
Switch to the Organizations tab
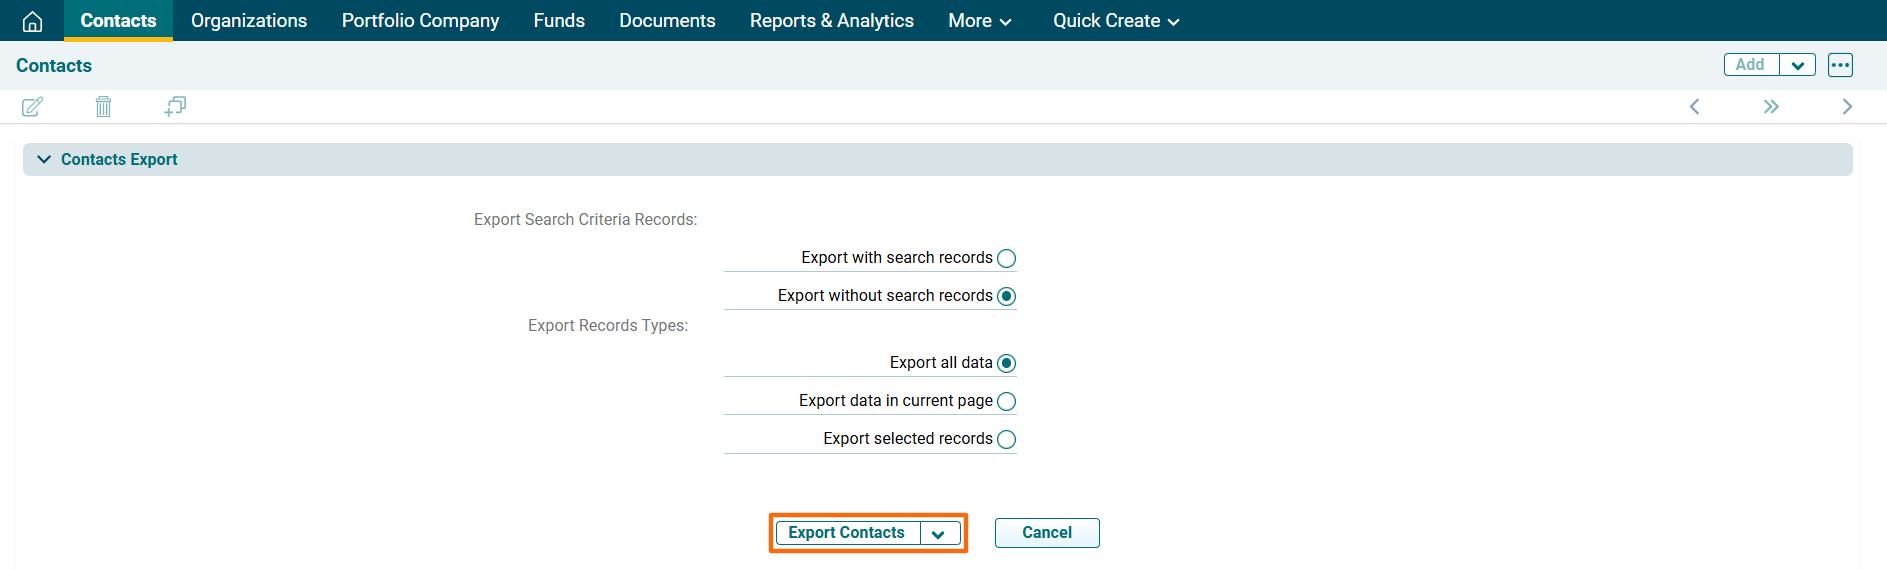tap(249, 21)
